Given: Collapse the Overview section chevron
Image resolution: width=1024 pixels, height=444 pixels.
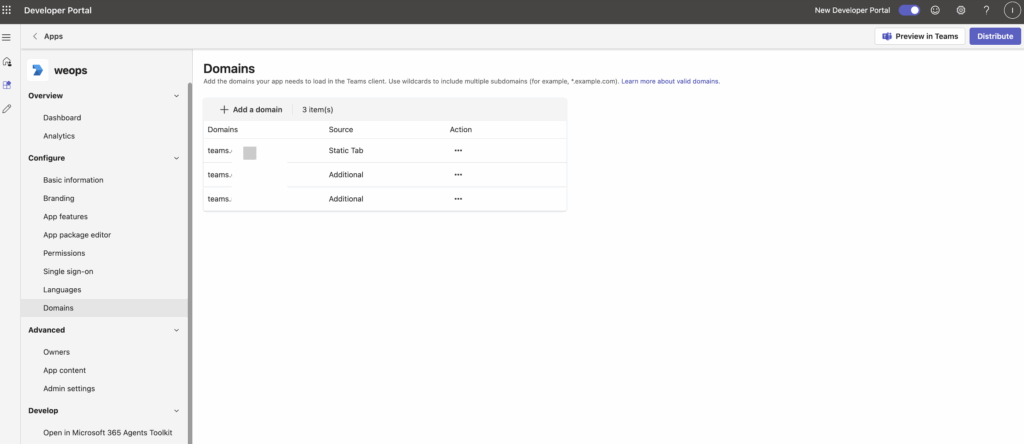Looking at the screenshot, I should (x=176, y=96).
